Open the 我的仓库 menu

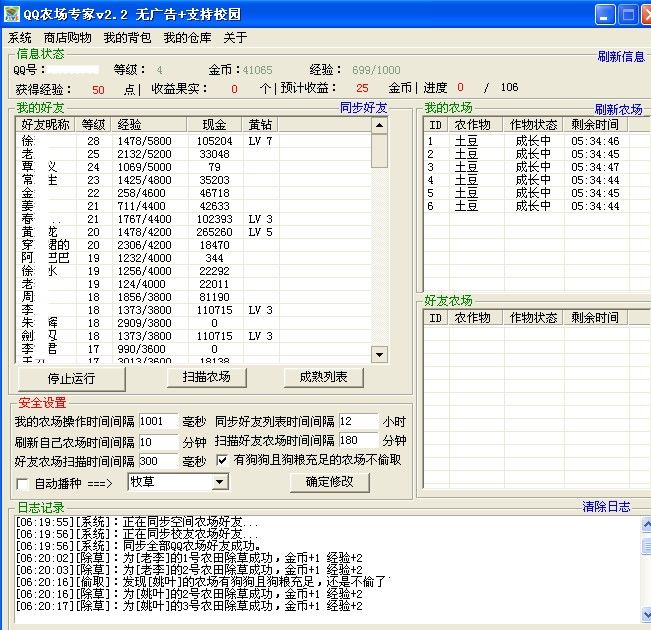point(187,38)
